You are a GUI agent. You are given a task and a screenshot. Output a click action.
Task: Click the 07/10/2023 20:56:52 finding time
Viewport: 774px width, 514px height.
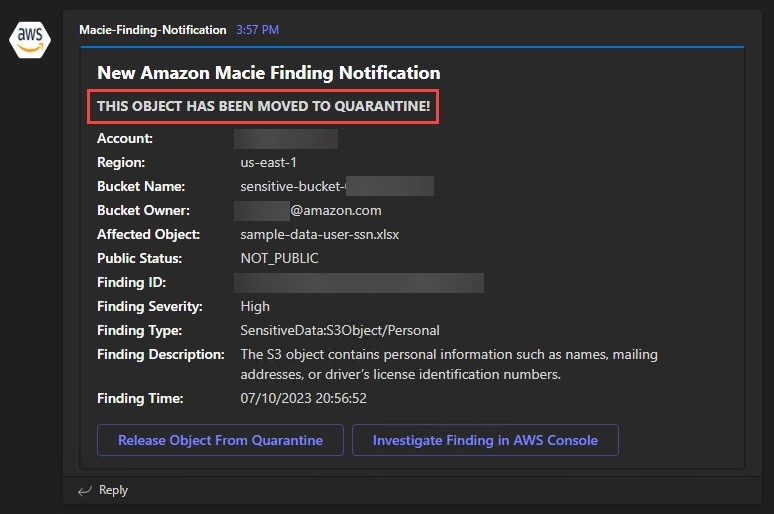(304, 398)
